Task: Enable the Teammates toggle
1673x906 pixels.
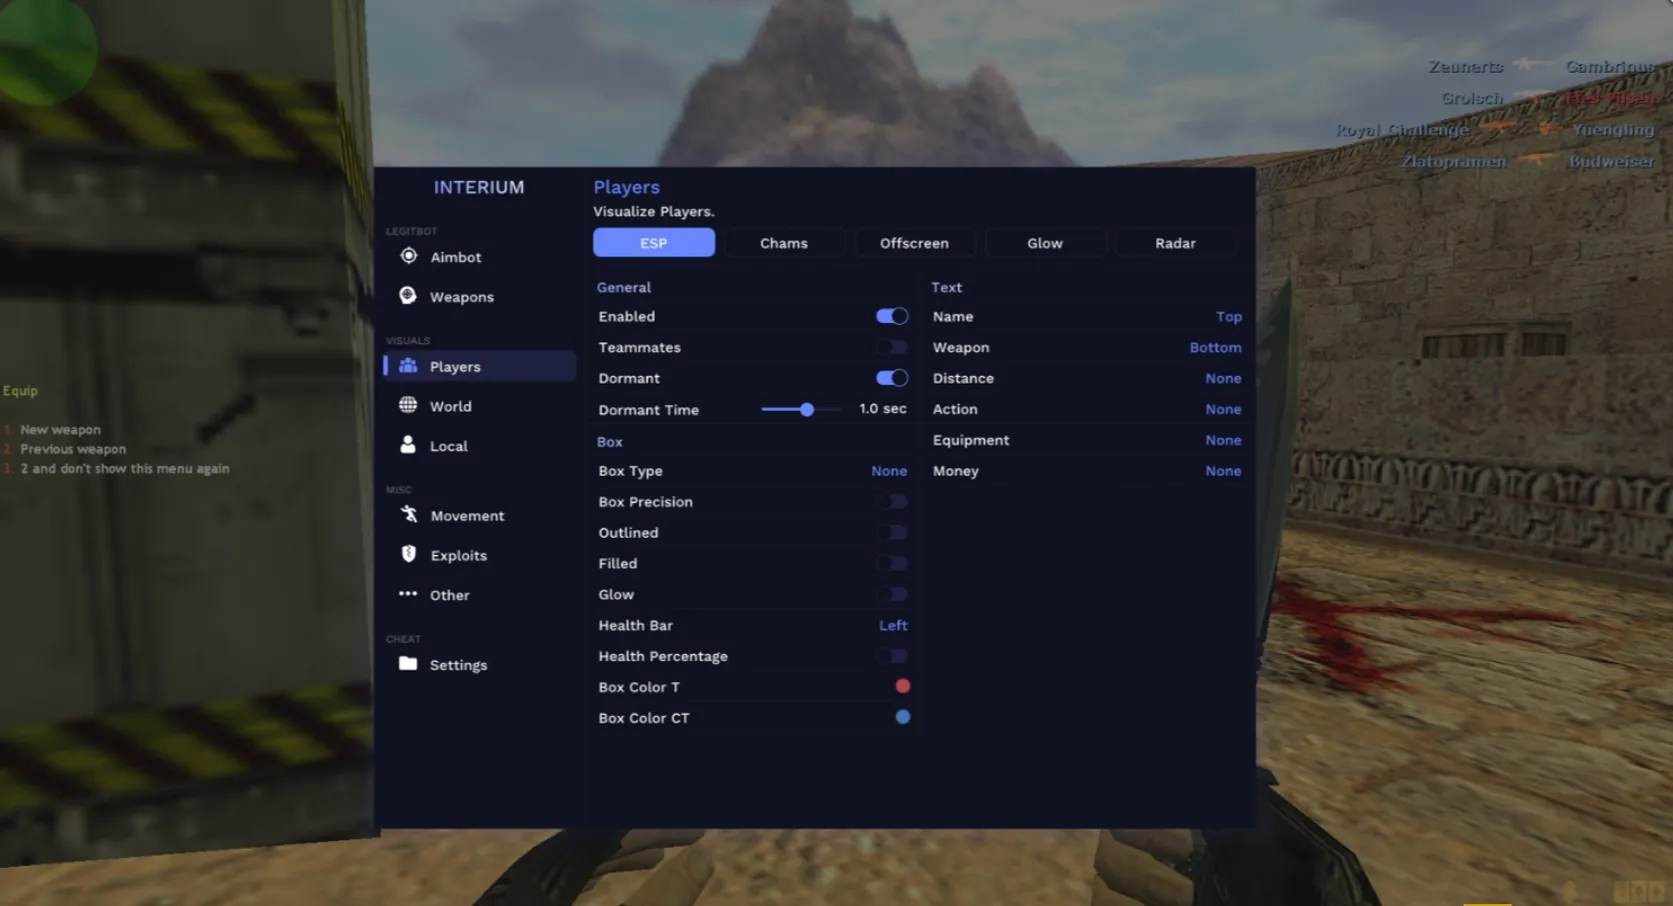Action: pos(891,347)
